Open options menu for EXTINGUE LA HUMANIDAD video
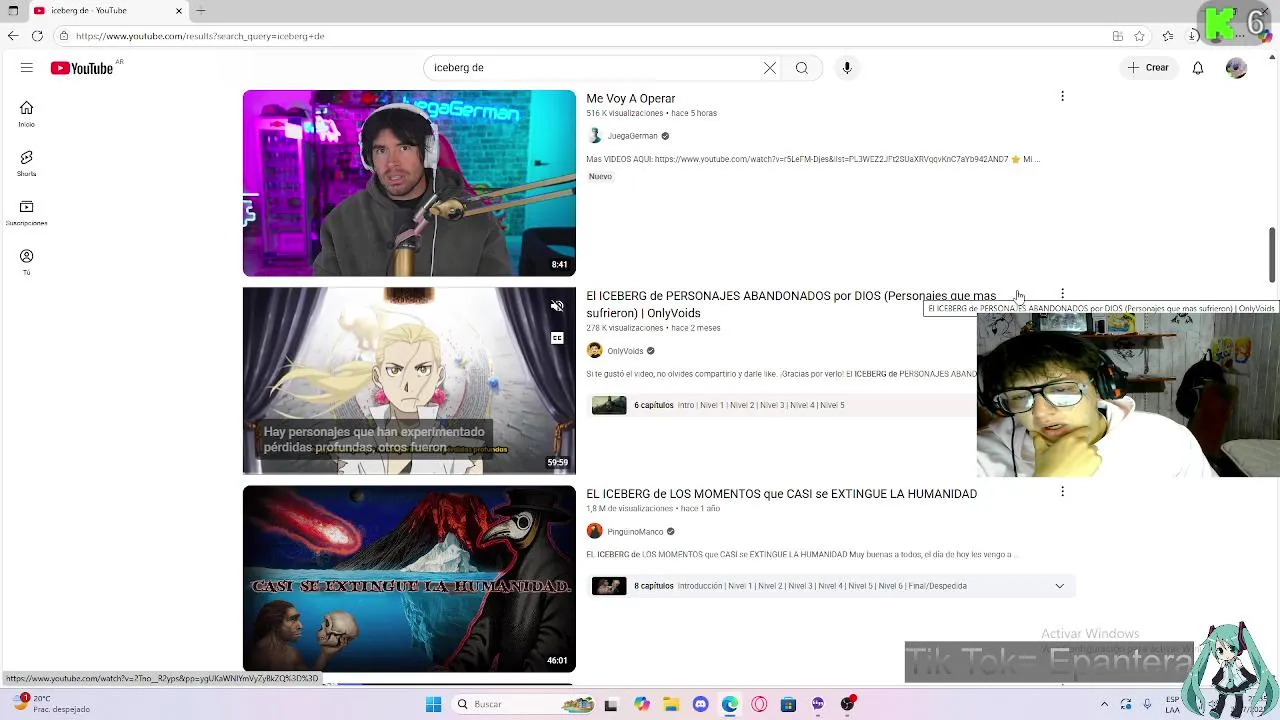The width and height of the screenshot is (1280, 720). [1062, 492]
